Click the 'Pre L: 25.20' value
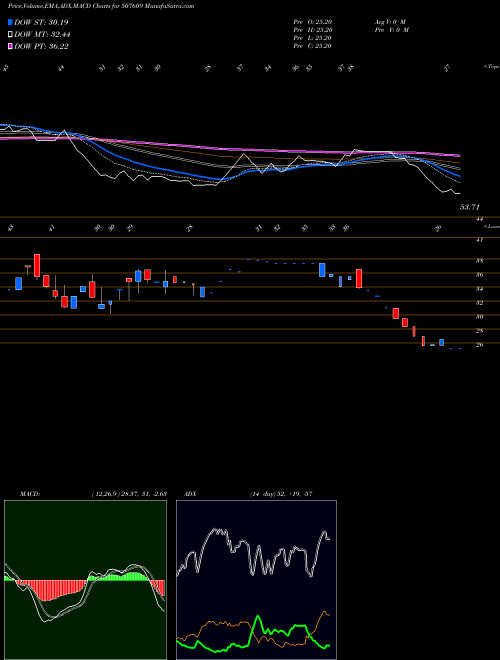The width and height of the screenshot is (500, 660). (312, 38)
